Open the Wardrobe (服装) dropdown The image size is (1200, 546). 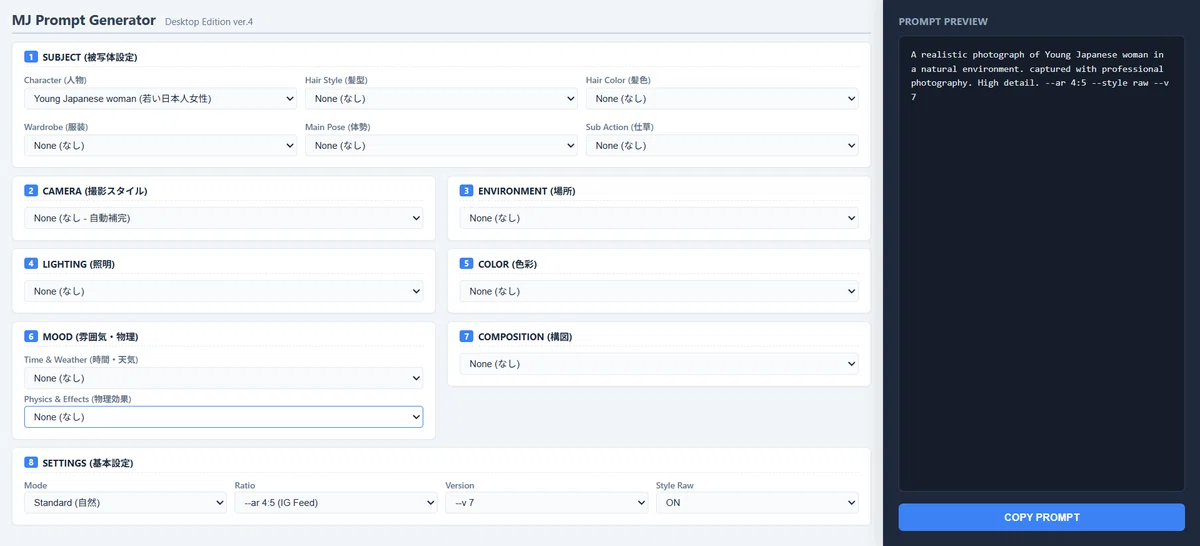click(x=160, y=146)
